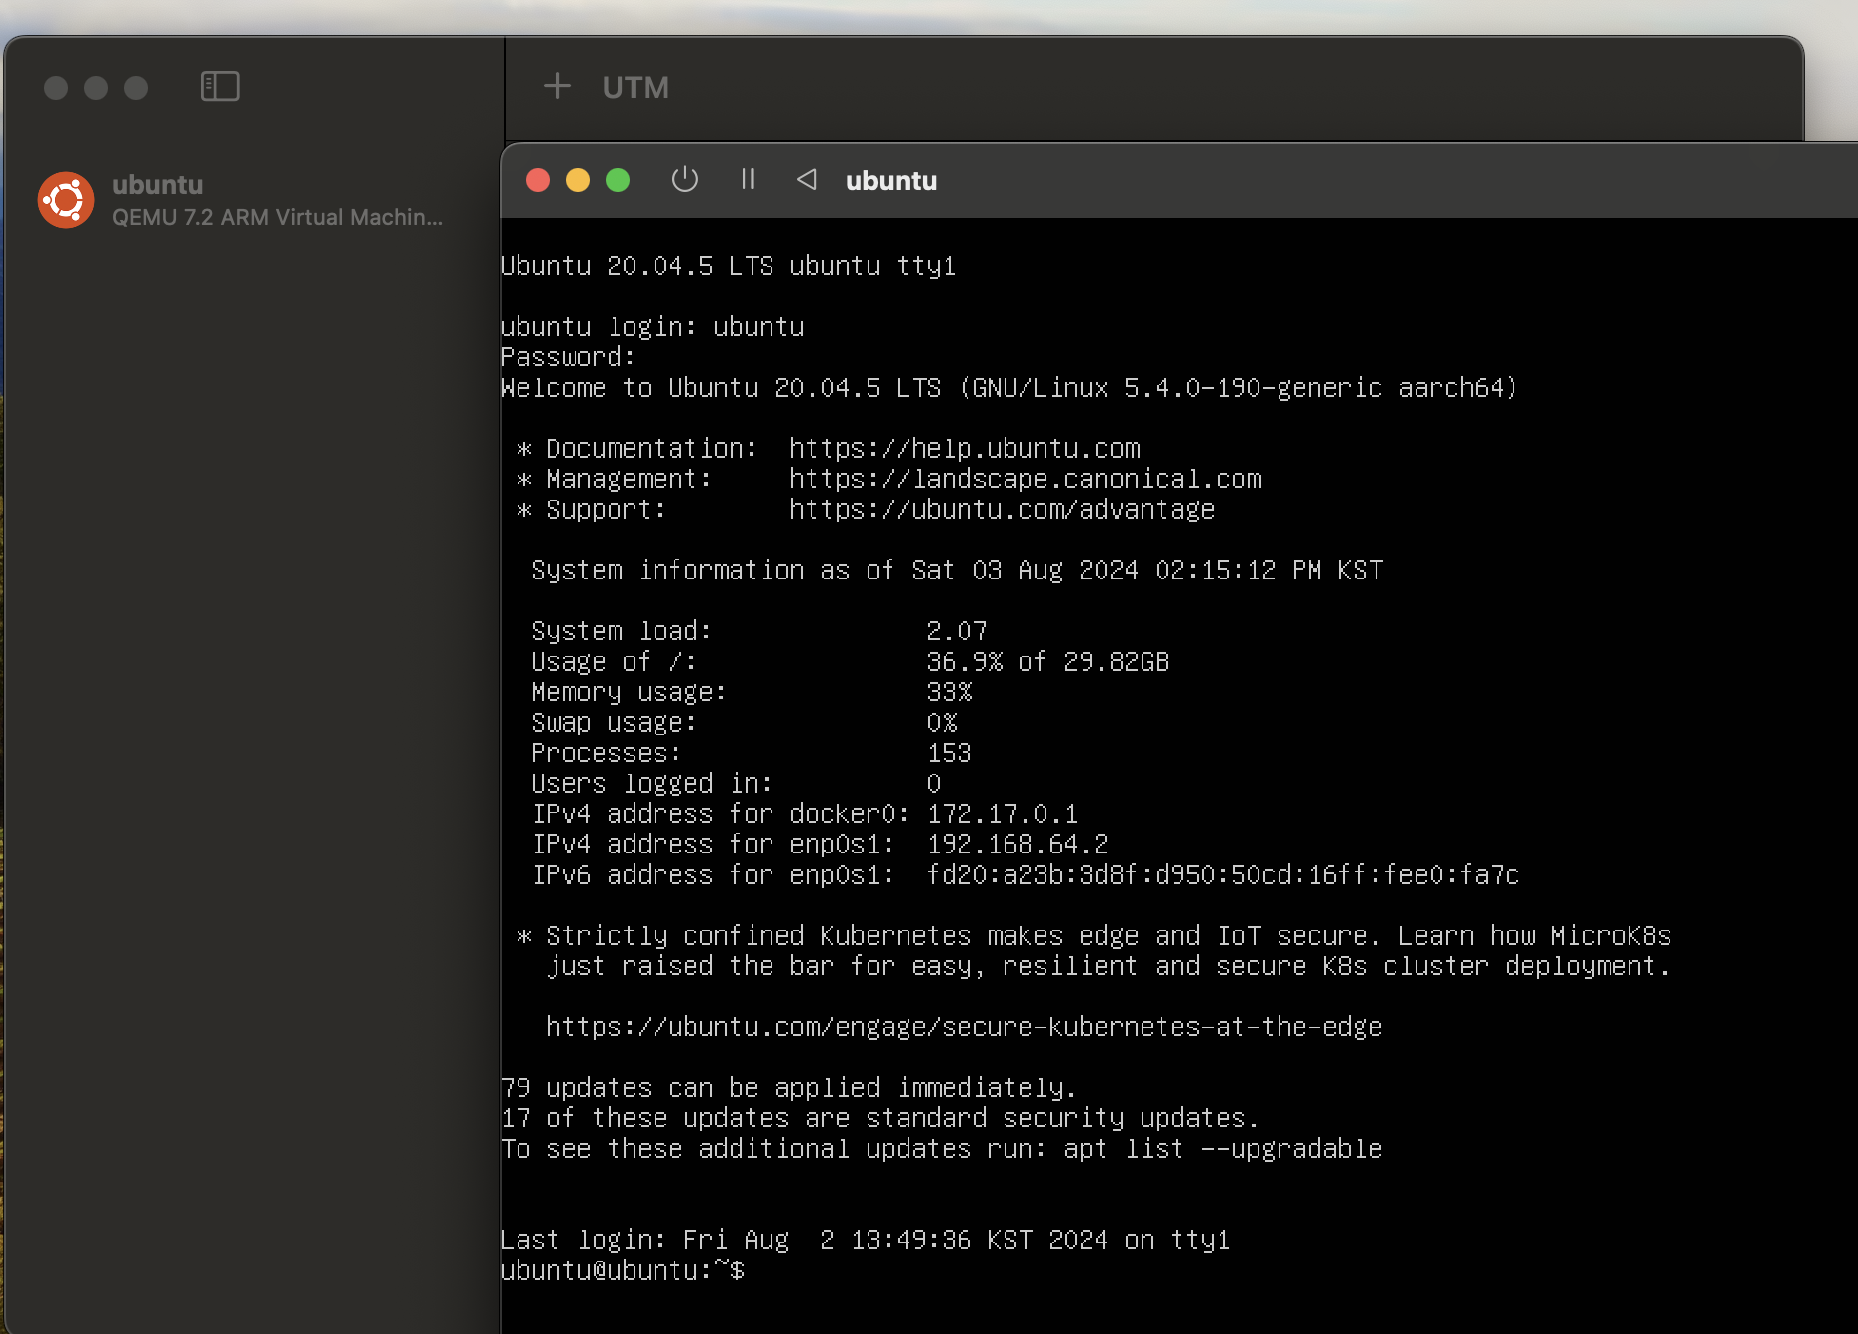The image size is (1858, 1334).
Task: Click the 'QEMU 7.2 ARM Virtual Machine' subtitle
Action: point(277,218)
